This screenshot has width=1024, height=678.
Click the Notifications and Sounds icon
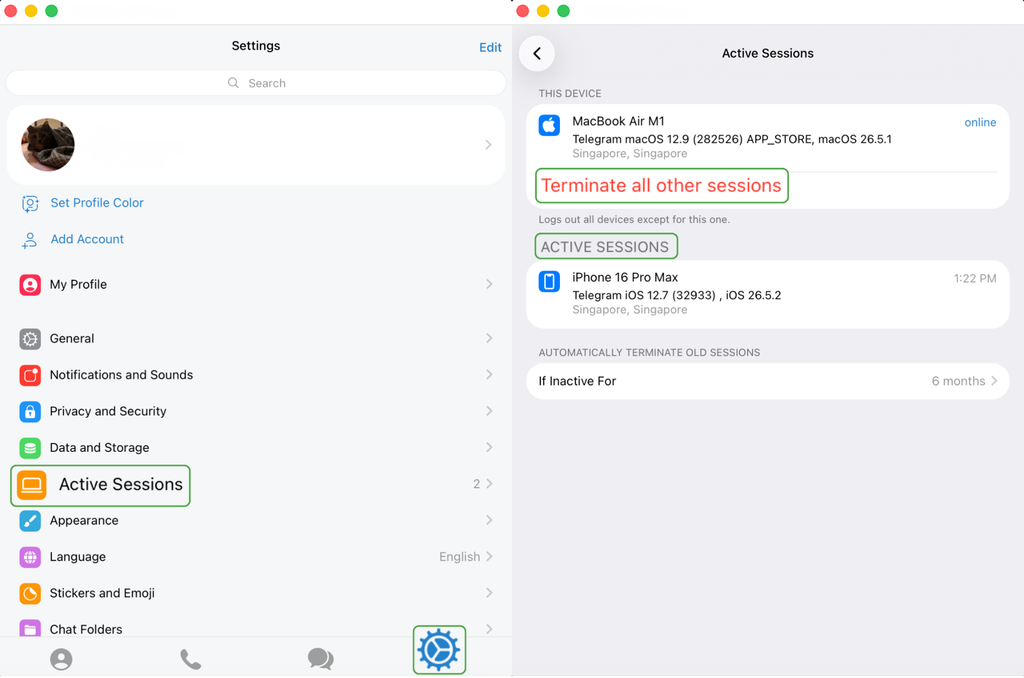click(30, 375)
